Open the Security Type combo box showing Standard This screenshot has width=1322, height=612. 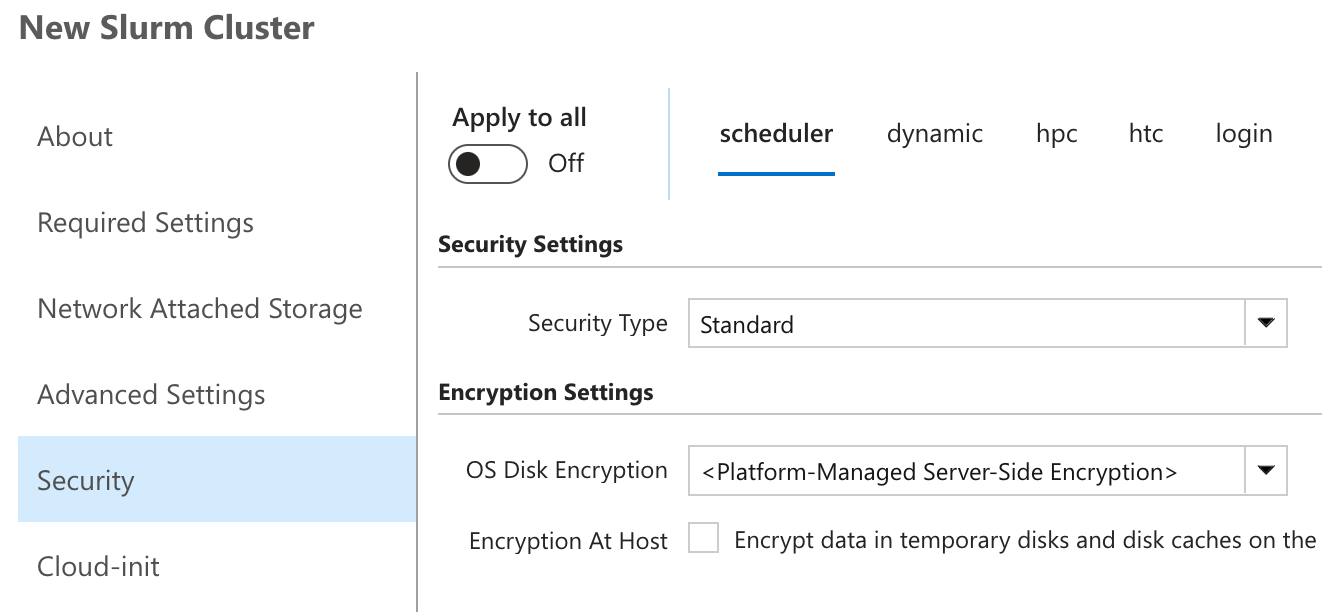click(966, 324)
